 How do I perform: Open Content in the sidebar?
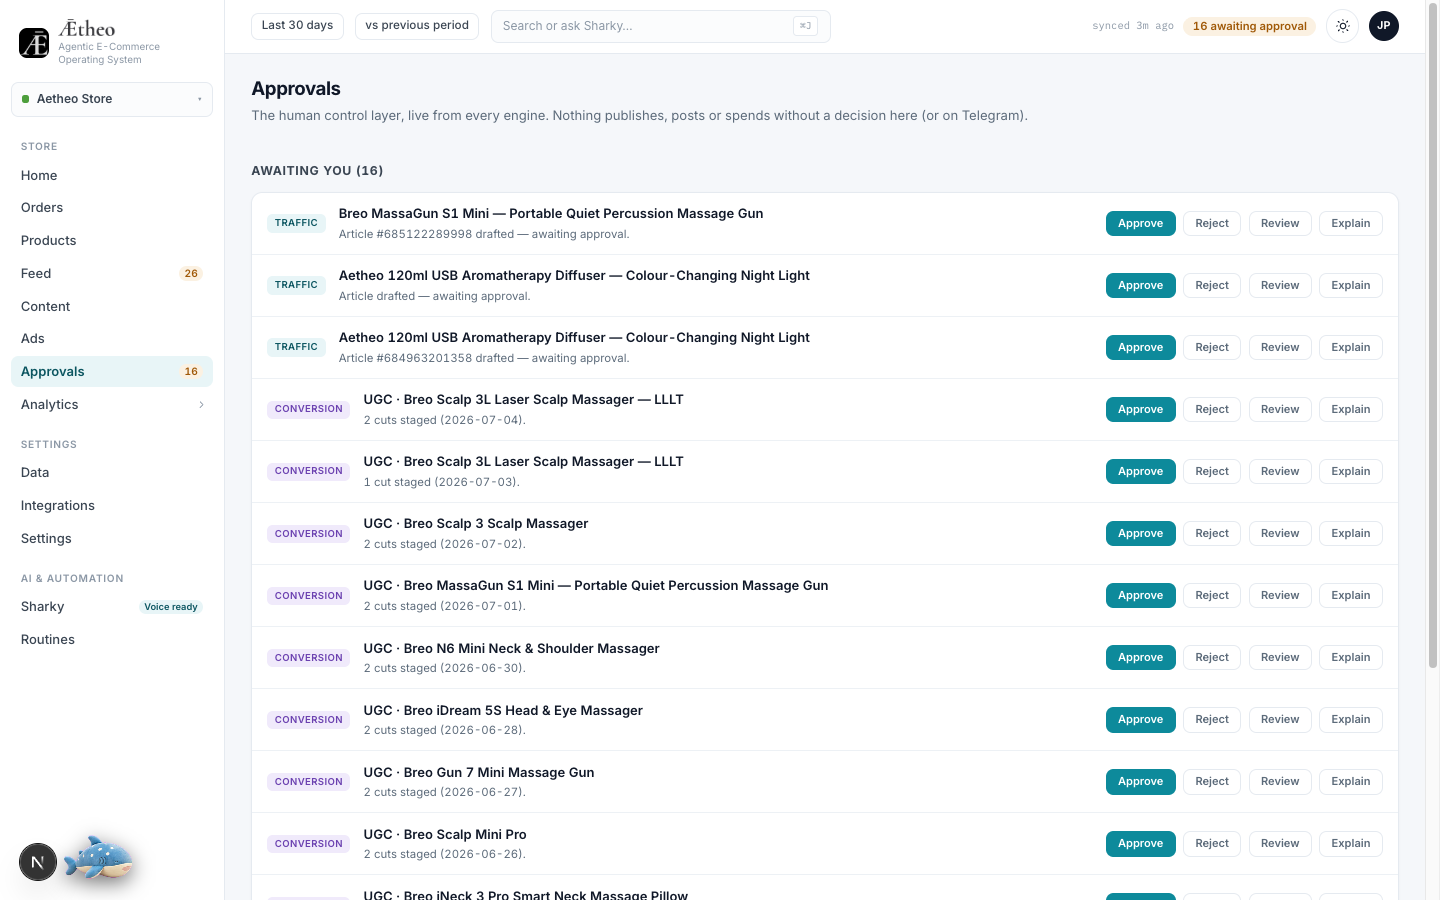pyautogui.click(x=112, y=307)
